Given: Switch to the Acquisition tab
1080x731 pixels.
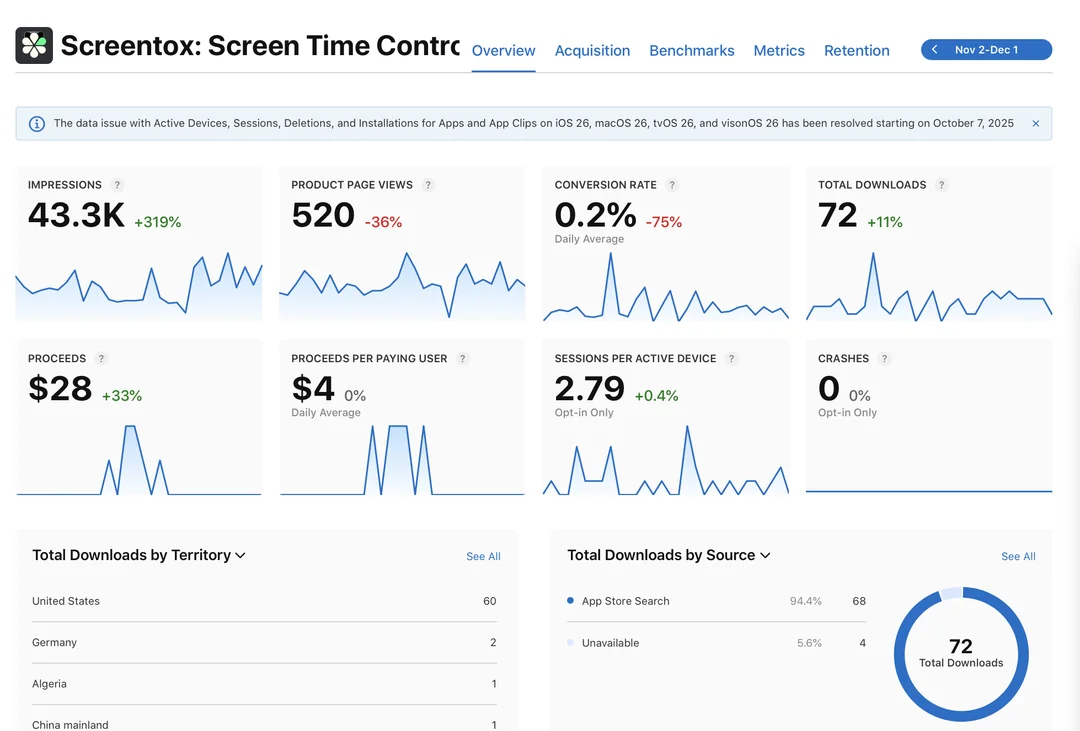Looking at the screenshot, I should (592, 51).
